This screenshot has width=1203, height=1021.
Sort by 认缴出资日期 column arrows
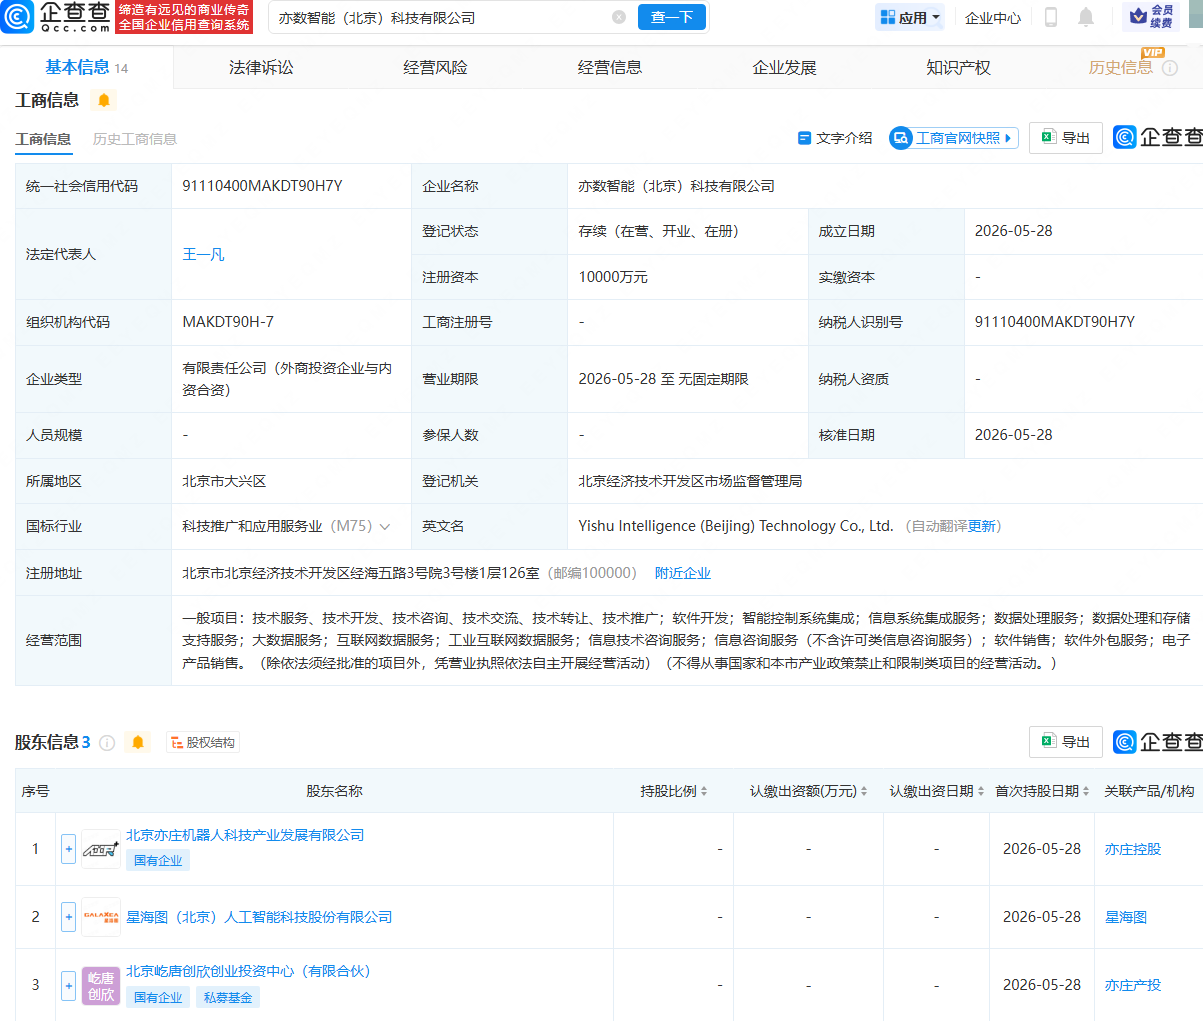click(981, 791)
